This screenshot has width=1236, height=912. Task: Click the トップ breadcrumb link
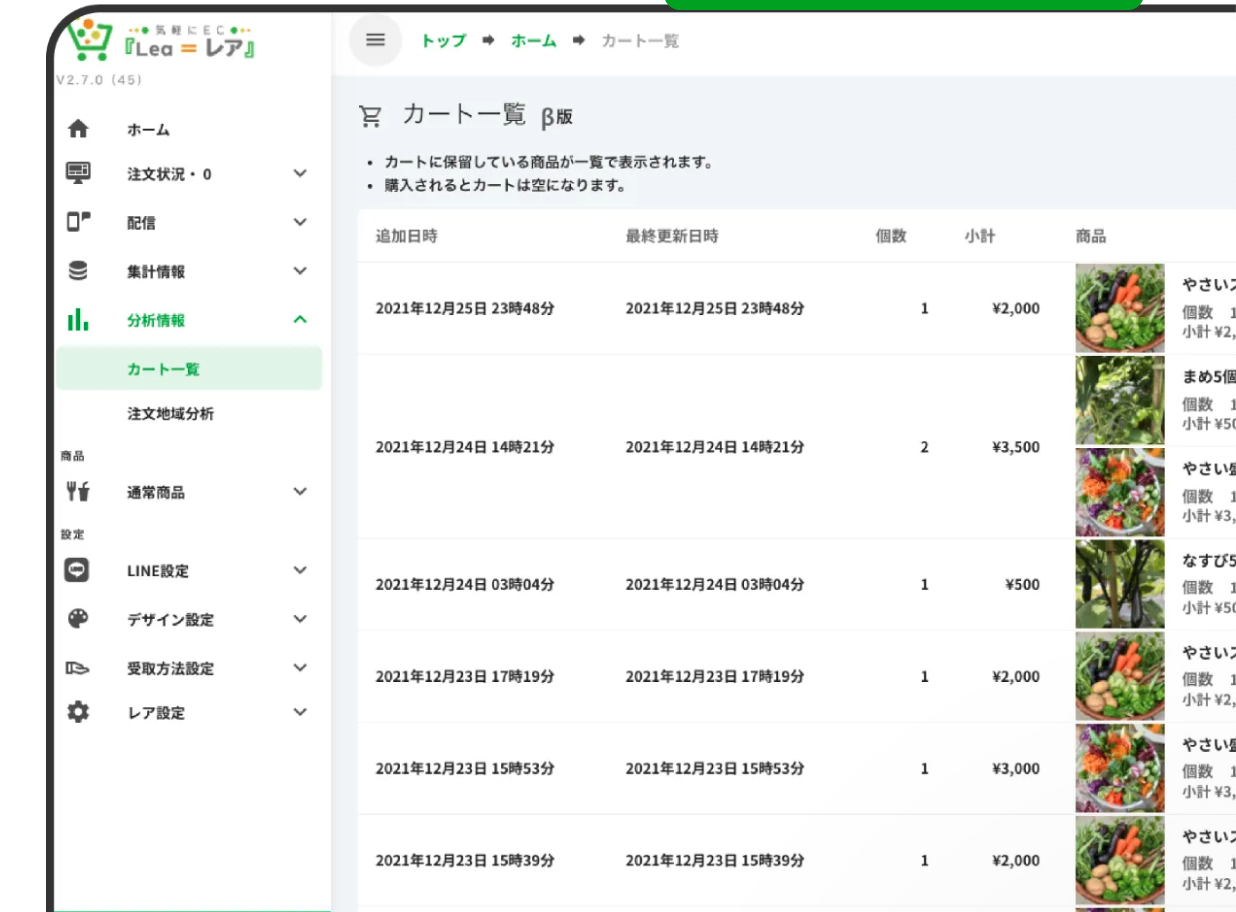click(441, 41)
